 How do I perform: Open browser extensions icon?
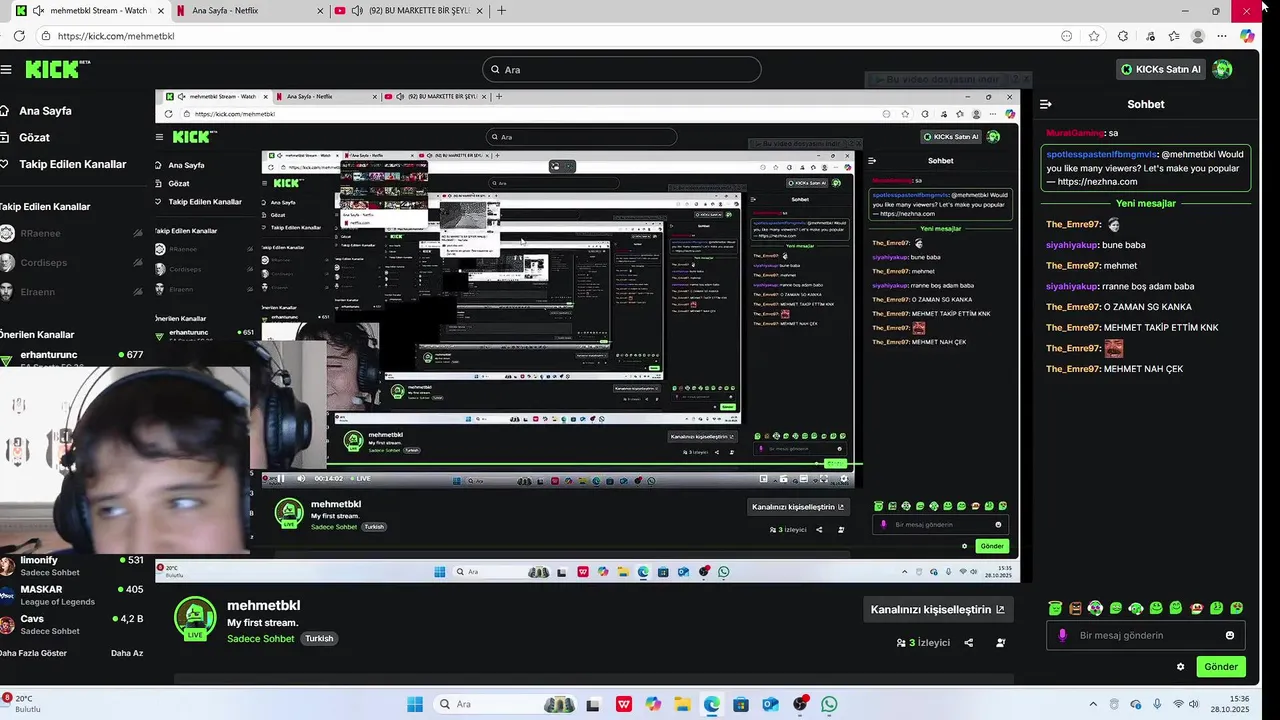(1123, 36)
